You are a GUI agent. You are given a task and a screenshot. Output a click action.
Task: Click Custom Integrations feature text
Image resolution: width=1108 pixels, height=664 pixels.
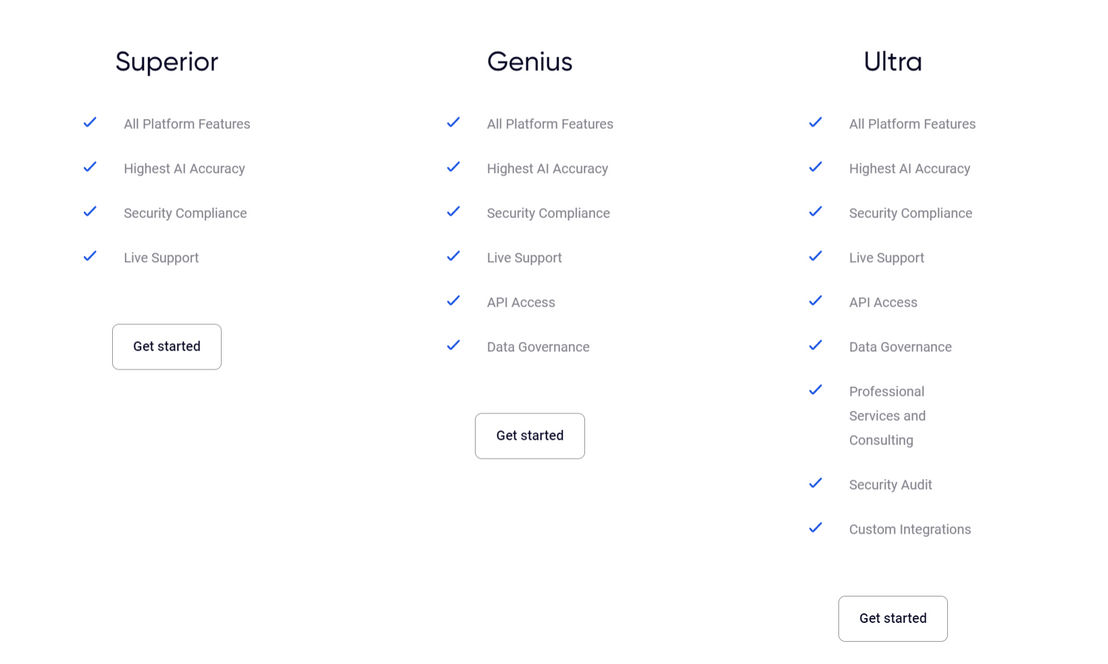coord(910,530)
